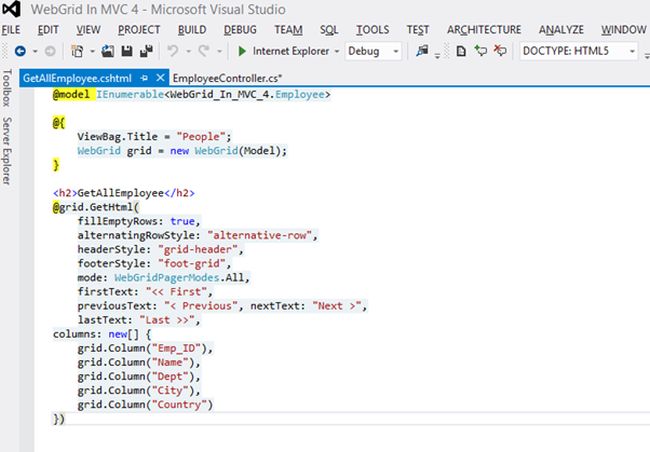Click the grid.Column("Name") line
650x452 pixels.
pos(139,362)
